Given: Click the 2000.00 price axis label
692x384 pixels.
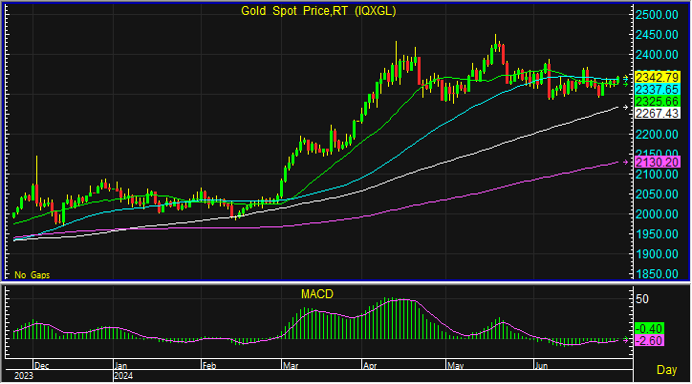Looking at the screenshot, I should click(657, 214).
